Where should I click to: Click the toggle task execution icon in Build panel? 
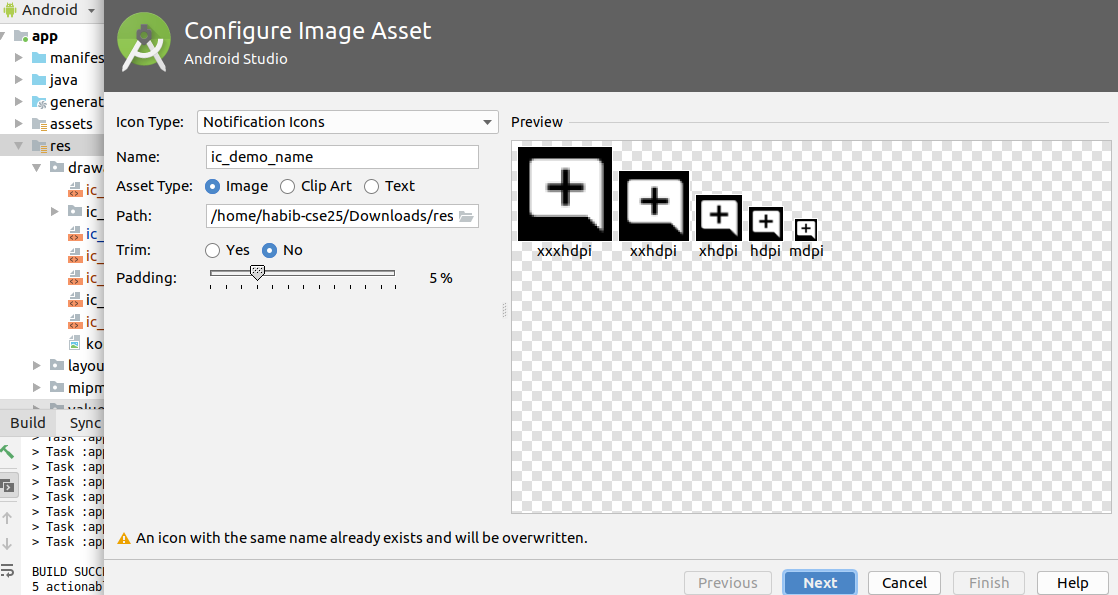pyautogui.click(x=8, y=486)
